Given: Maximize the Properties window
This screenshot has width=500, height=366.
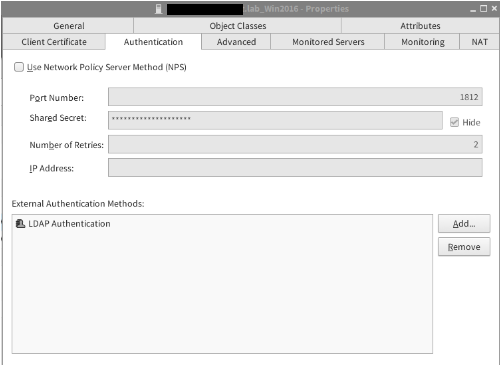Looking at the screenshot, I should (483, 9).
